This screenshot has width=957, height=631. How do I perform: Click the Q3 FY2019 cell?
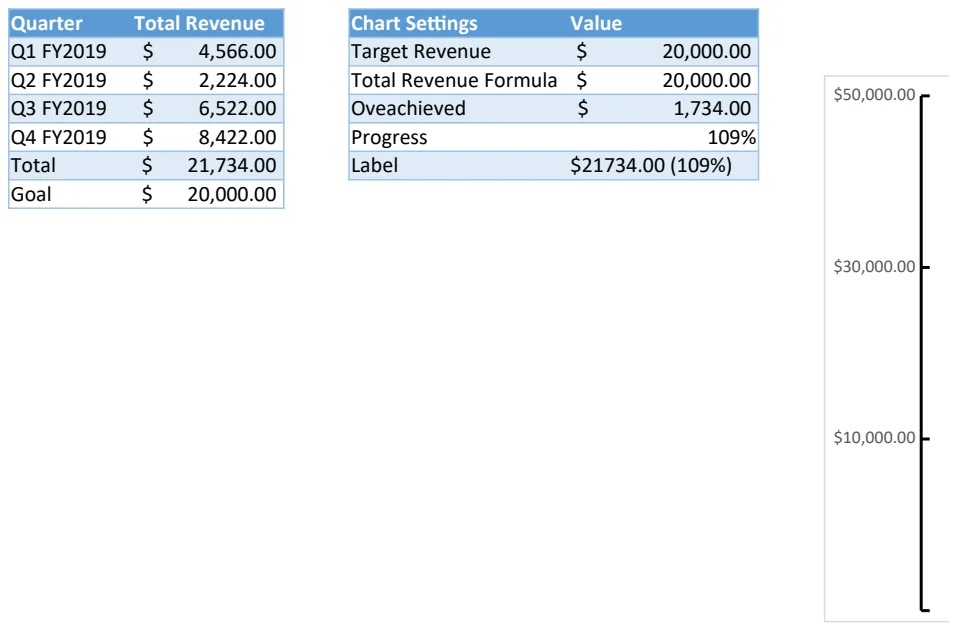tap(70, 108)
